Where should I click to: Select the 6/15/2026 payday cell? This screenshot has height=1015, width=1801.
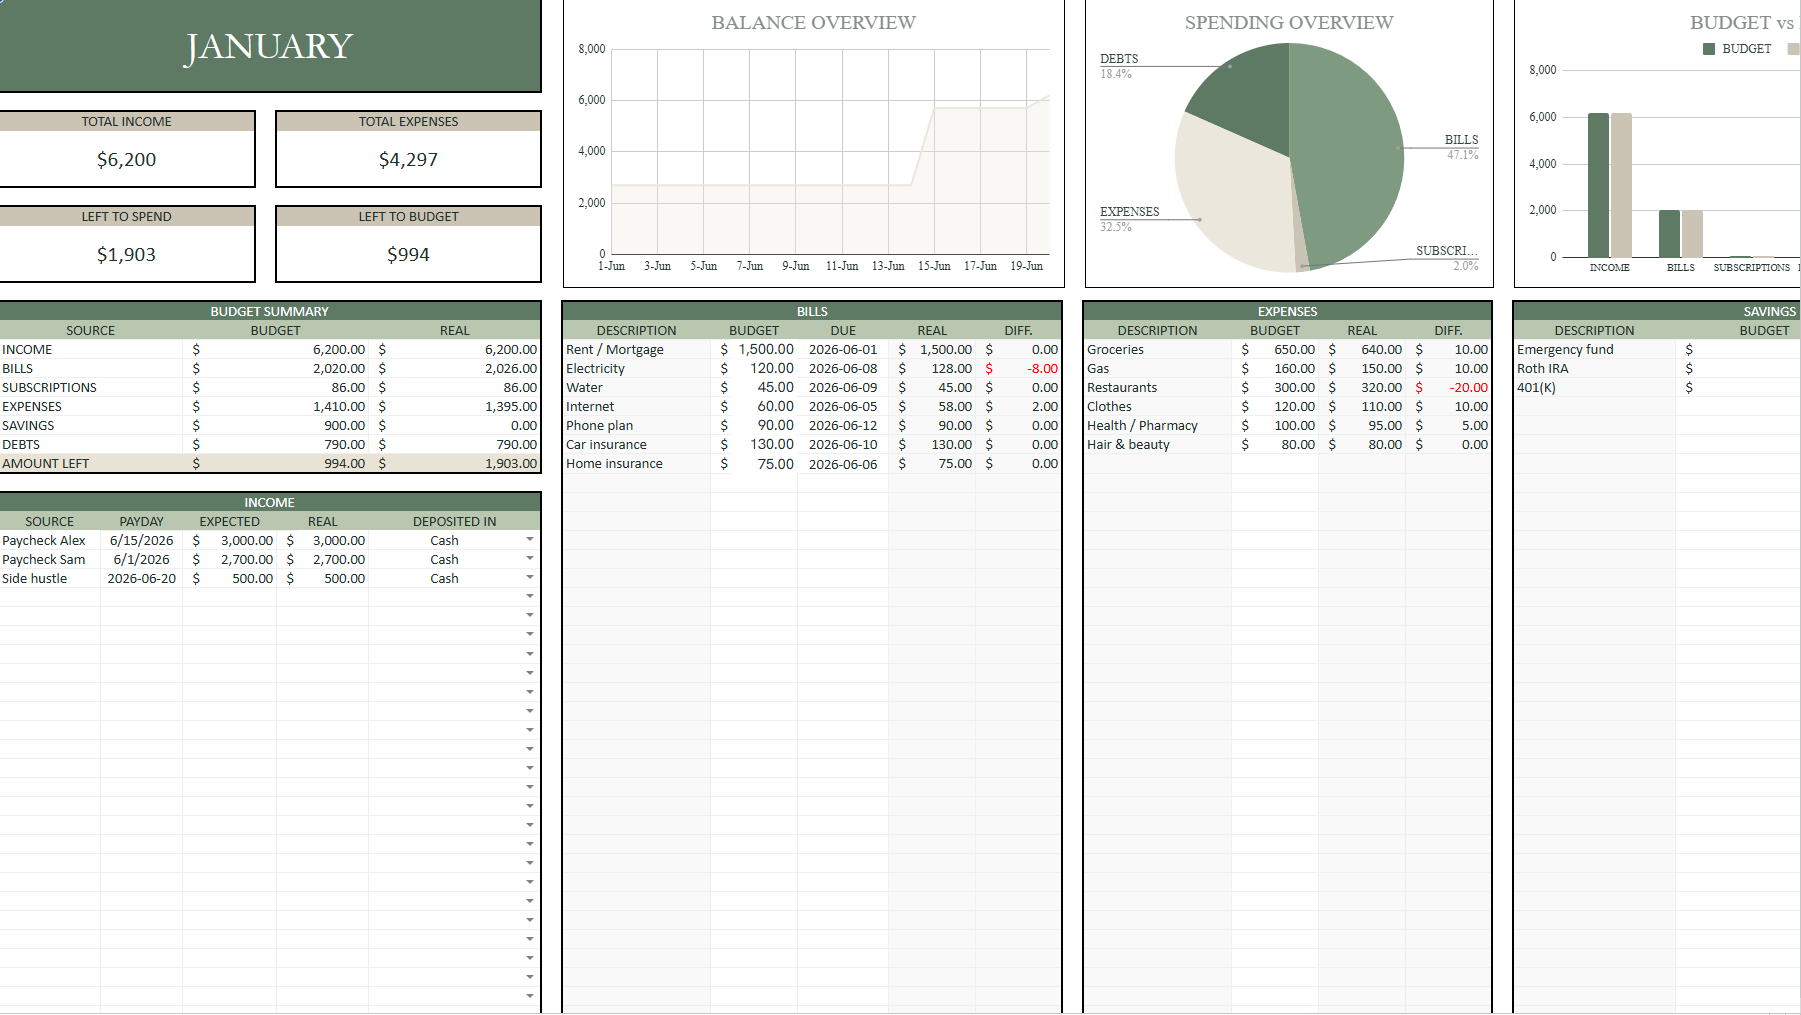(x=141, y=540)
